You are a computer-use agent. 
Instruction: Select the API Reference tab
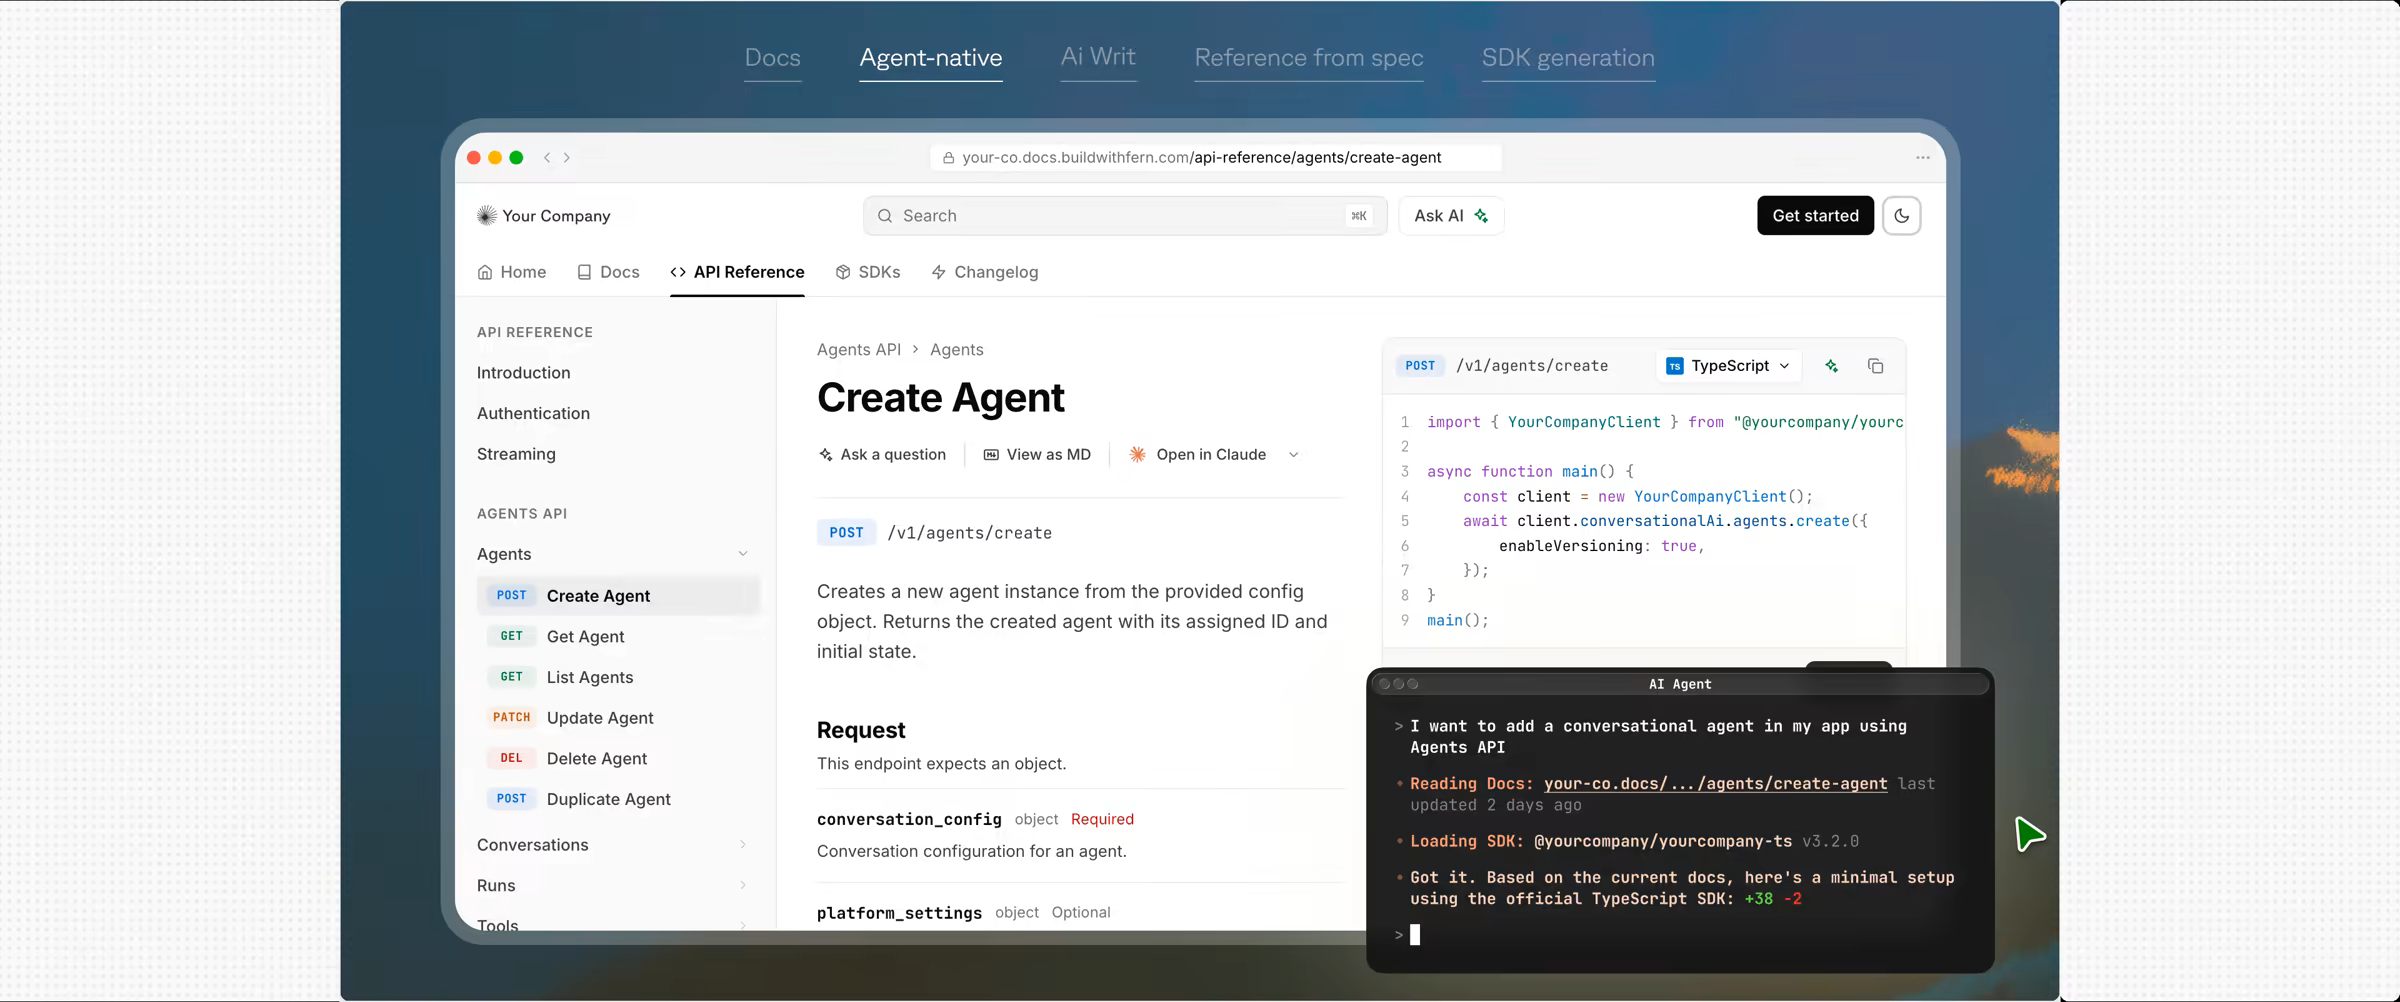[737, 272]
